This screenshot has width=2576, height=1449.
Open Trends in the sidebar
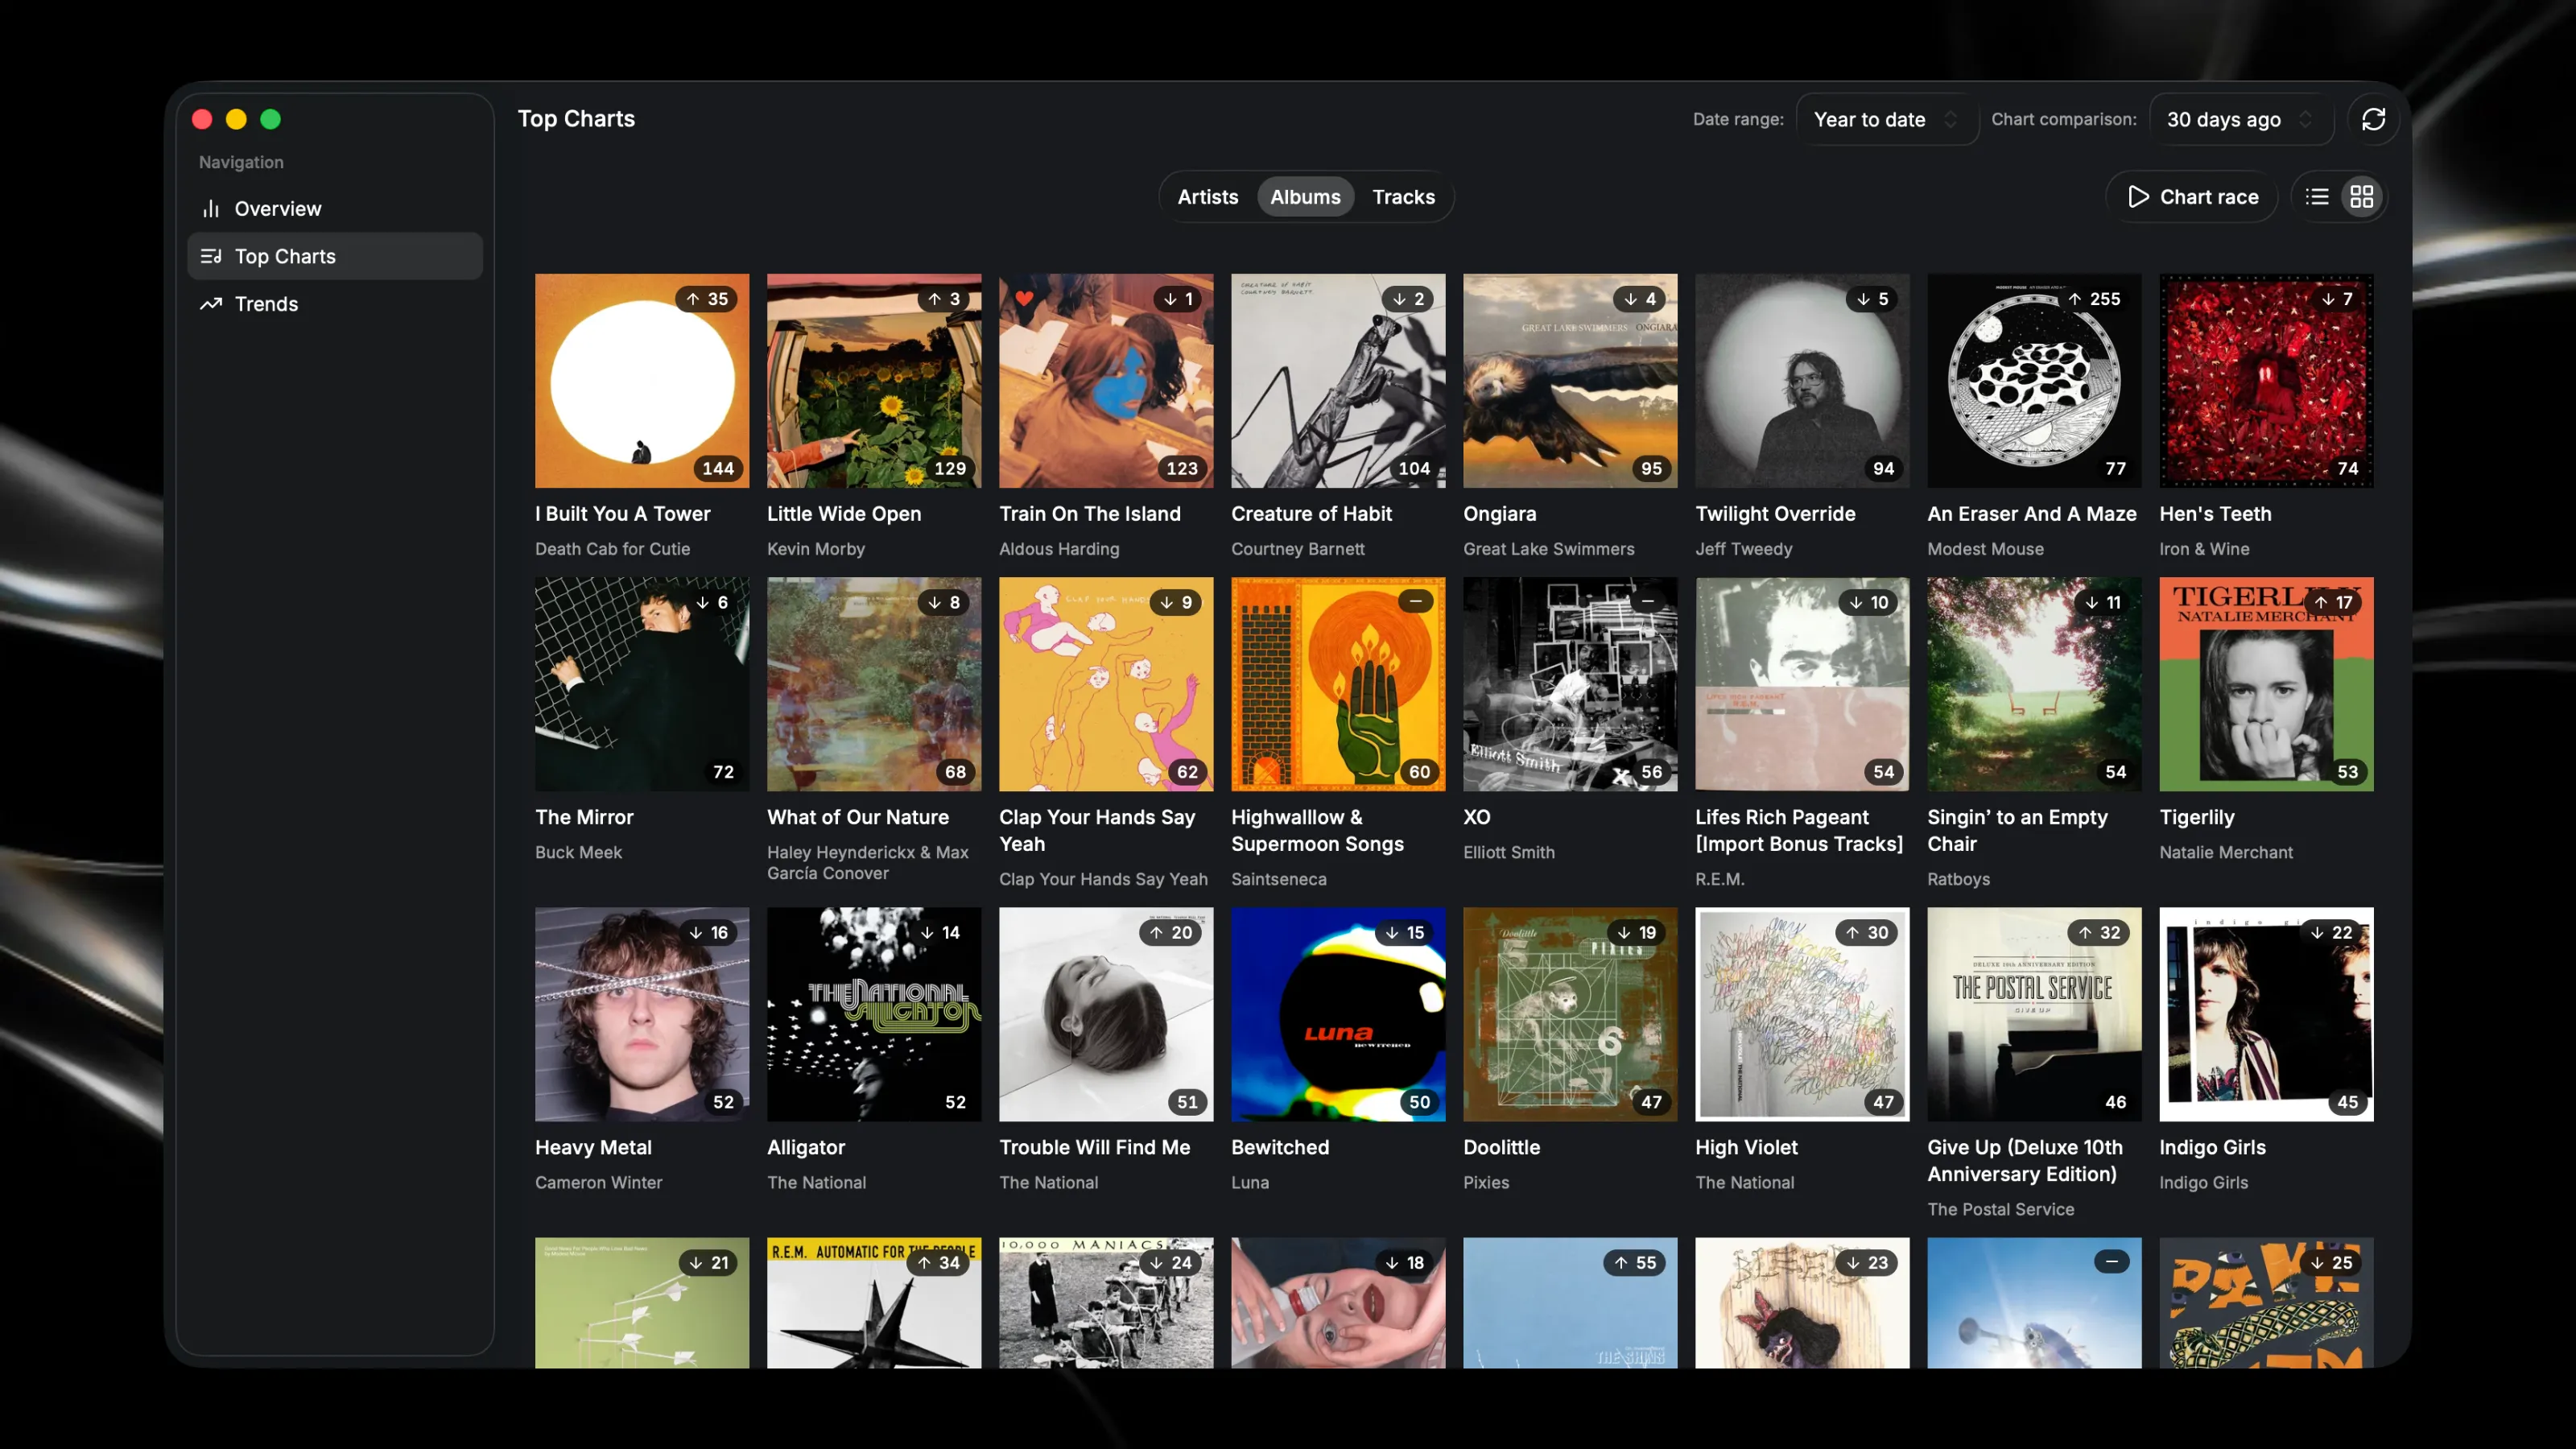point(335,304)
